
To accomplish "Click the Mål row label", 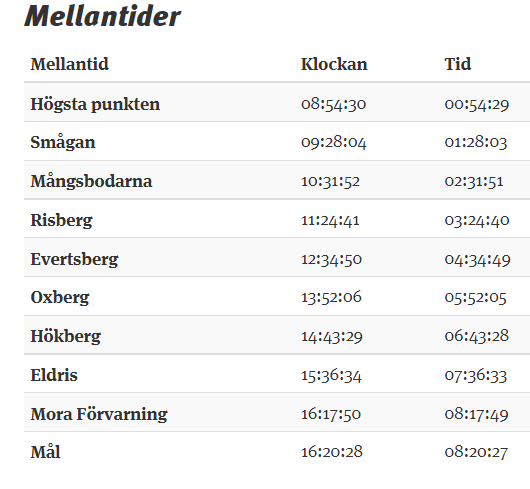I will [x=45, y=452].
